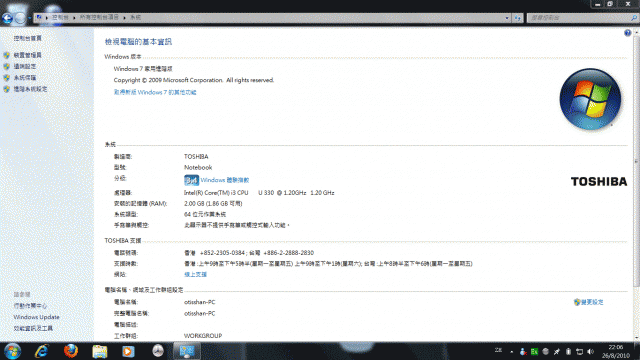Click the scrollbar down arrow

click(x=636, y=338)
